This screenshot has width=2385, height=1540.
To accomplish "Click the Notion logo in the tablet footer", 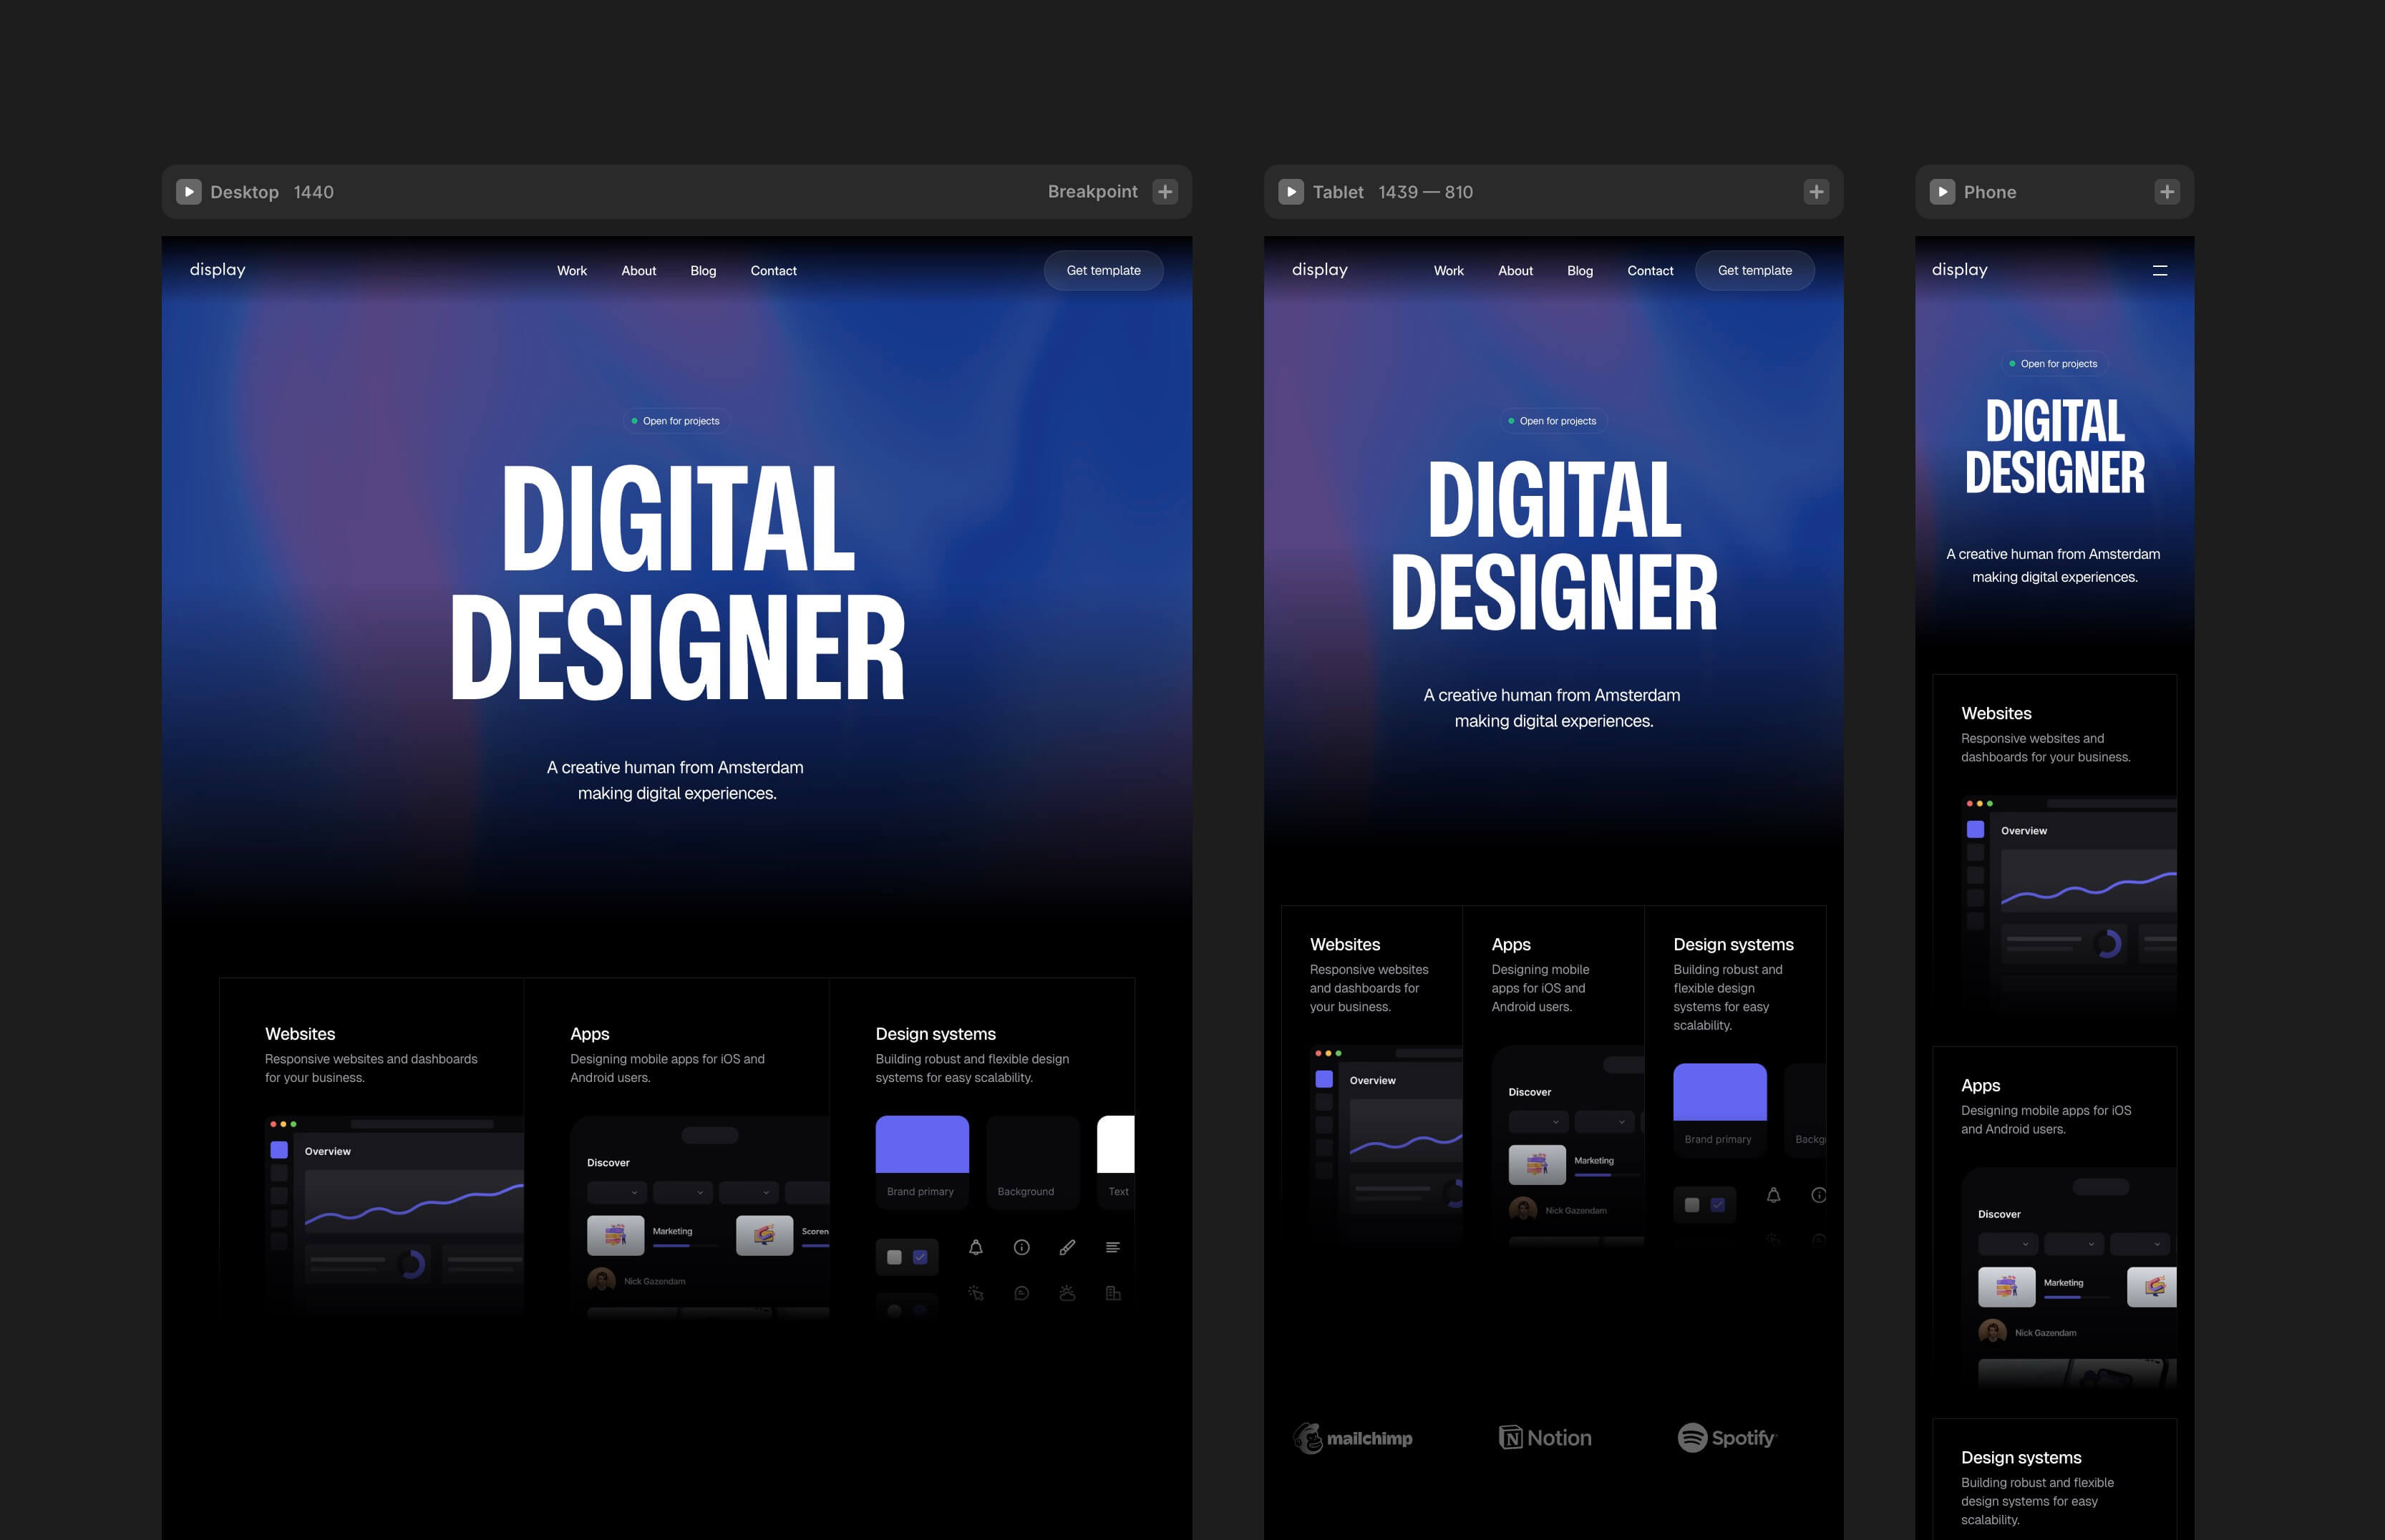I will tap(1545, 1437).
